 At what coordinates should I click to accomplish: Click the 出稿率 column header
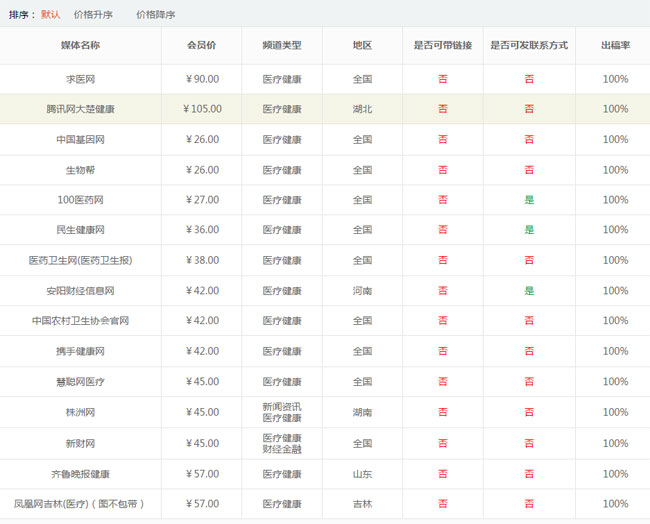pos(615,46)
